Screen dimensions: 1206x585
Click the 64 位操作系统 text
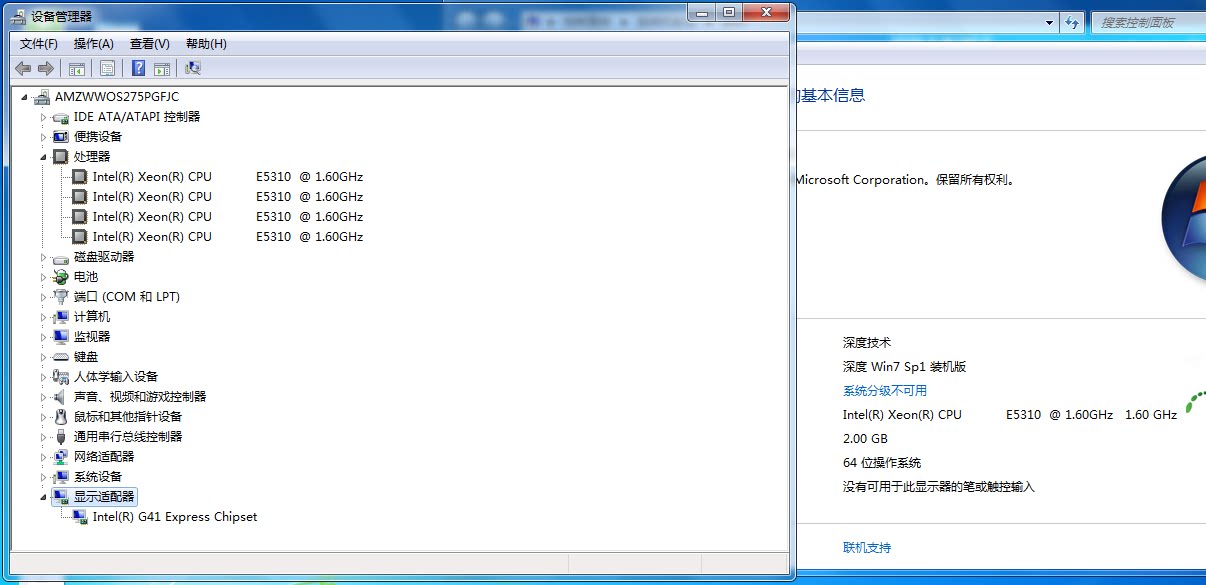pos(882,463)
